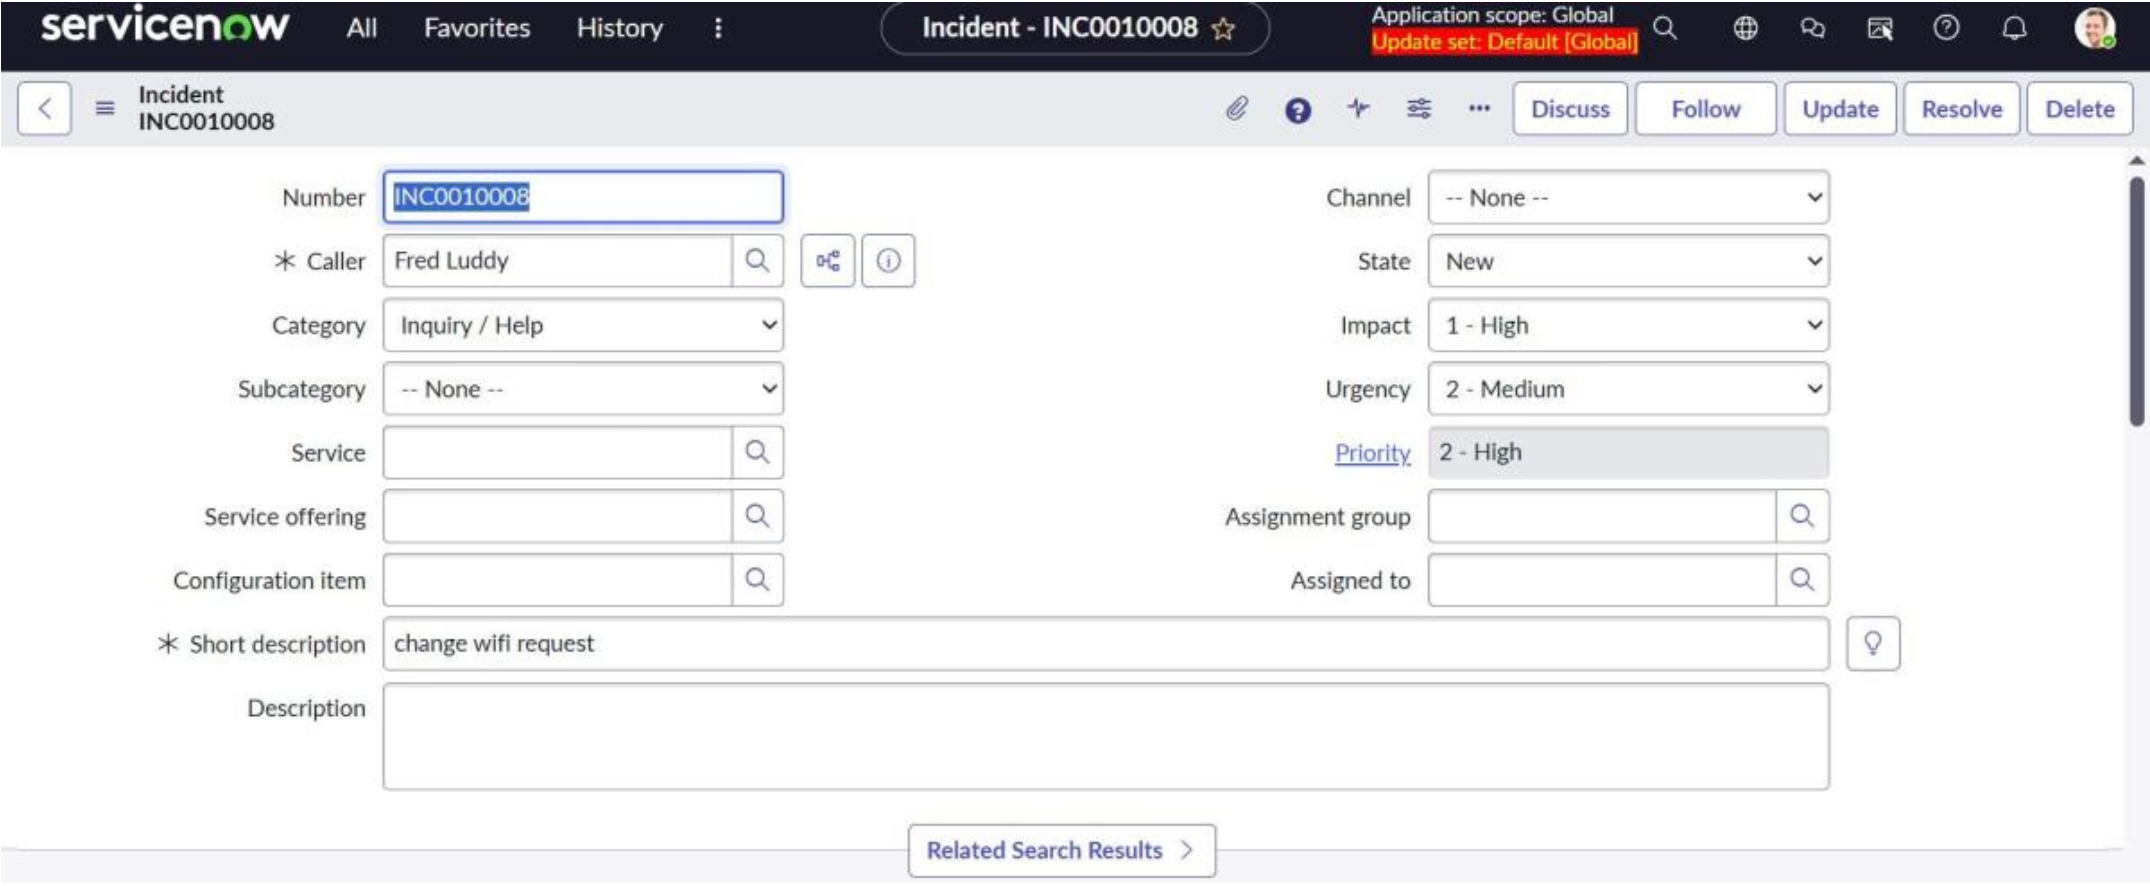Click the Incident - INC0010008 title pill
This screenshot has width=2150, height=886.
pyautogui.click(x=1075, y=28)
